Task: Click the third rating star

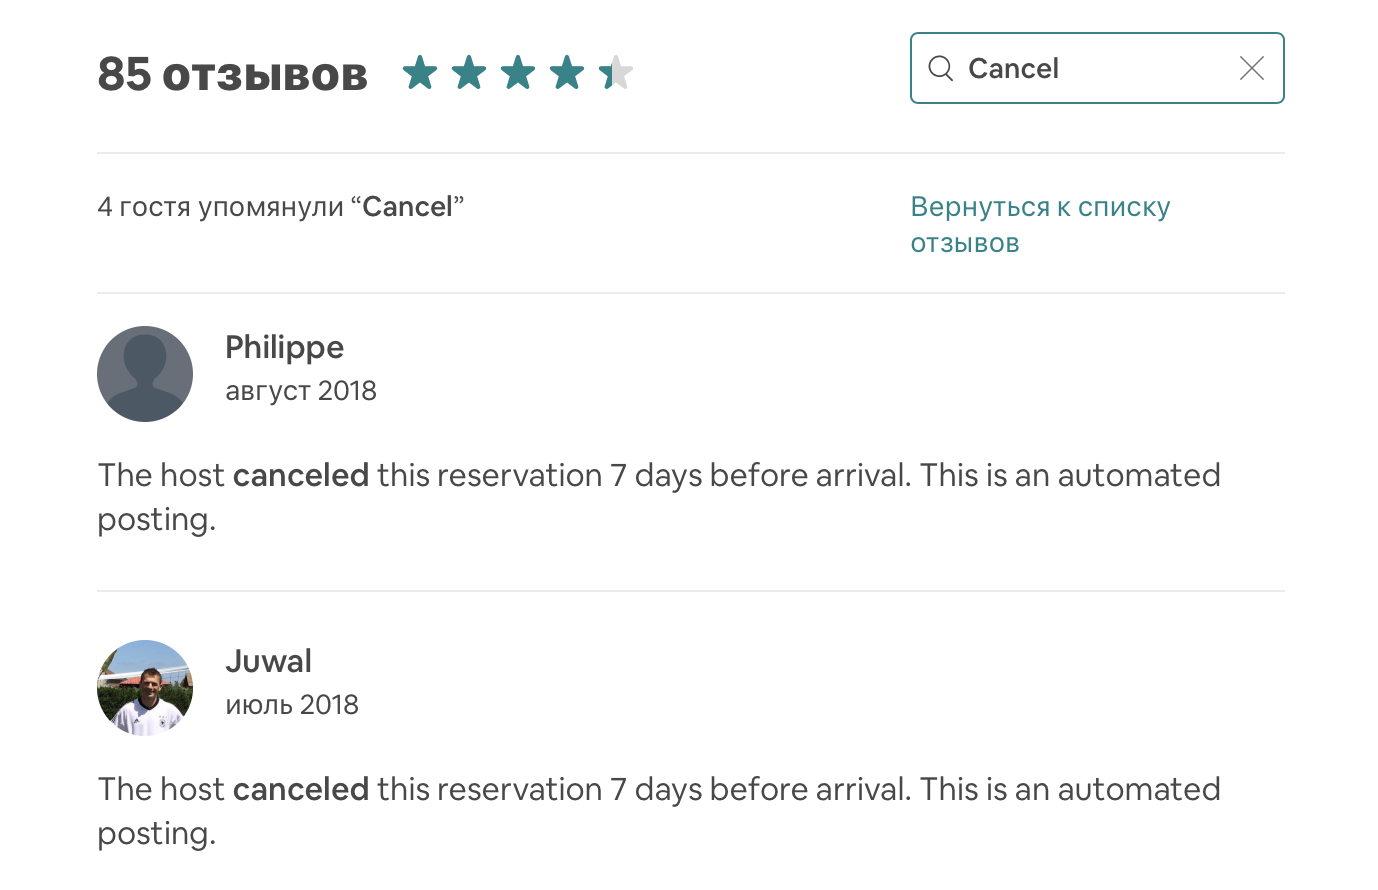Action: (x=518, y=73)
